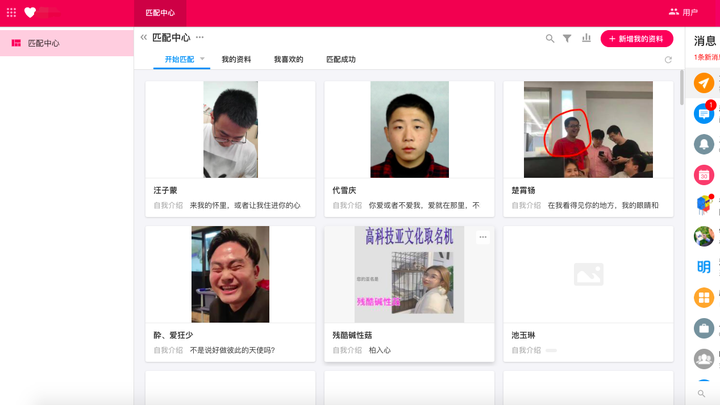Image resolution: width=720 pixels, height=405 pixels.
Task: Open the more options dots beside 匹配中心 title
Action: pos(200,37)
